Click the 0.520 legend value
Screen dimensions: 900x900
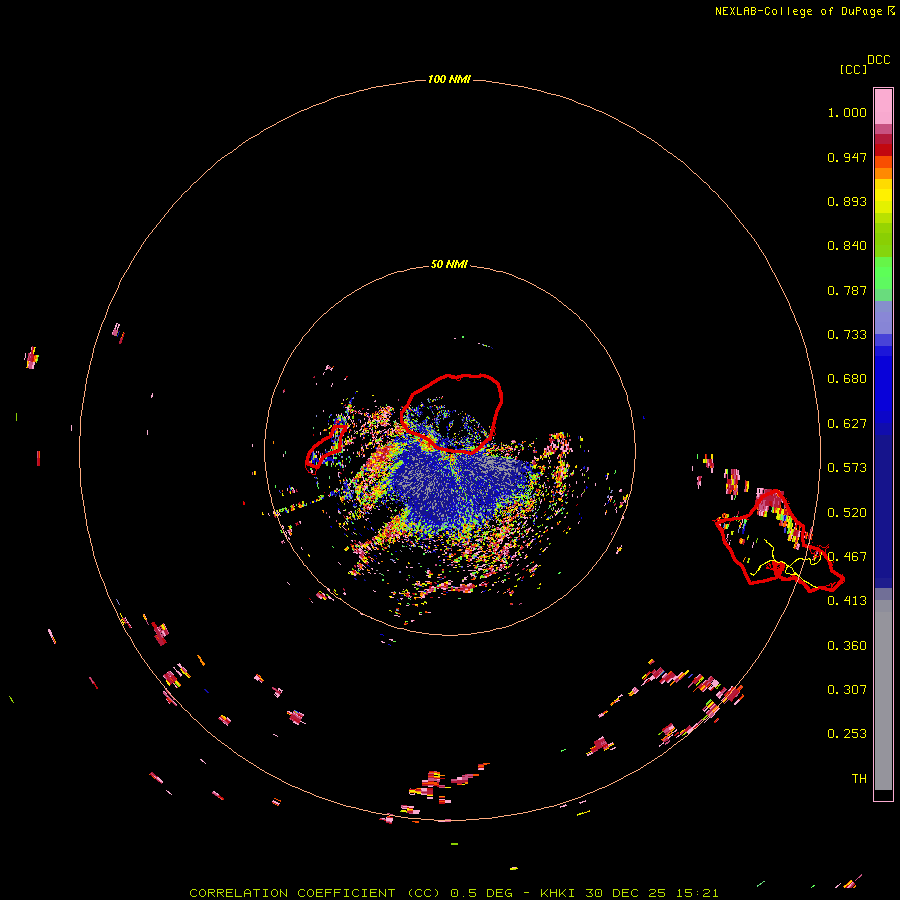847,513
